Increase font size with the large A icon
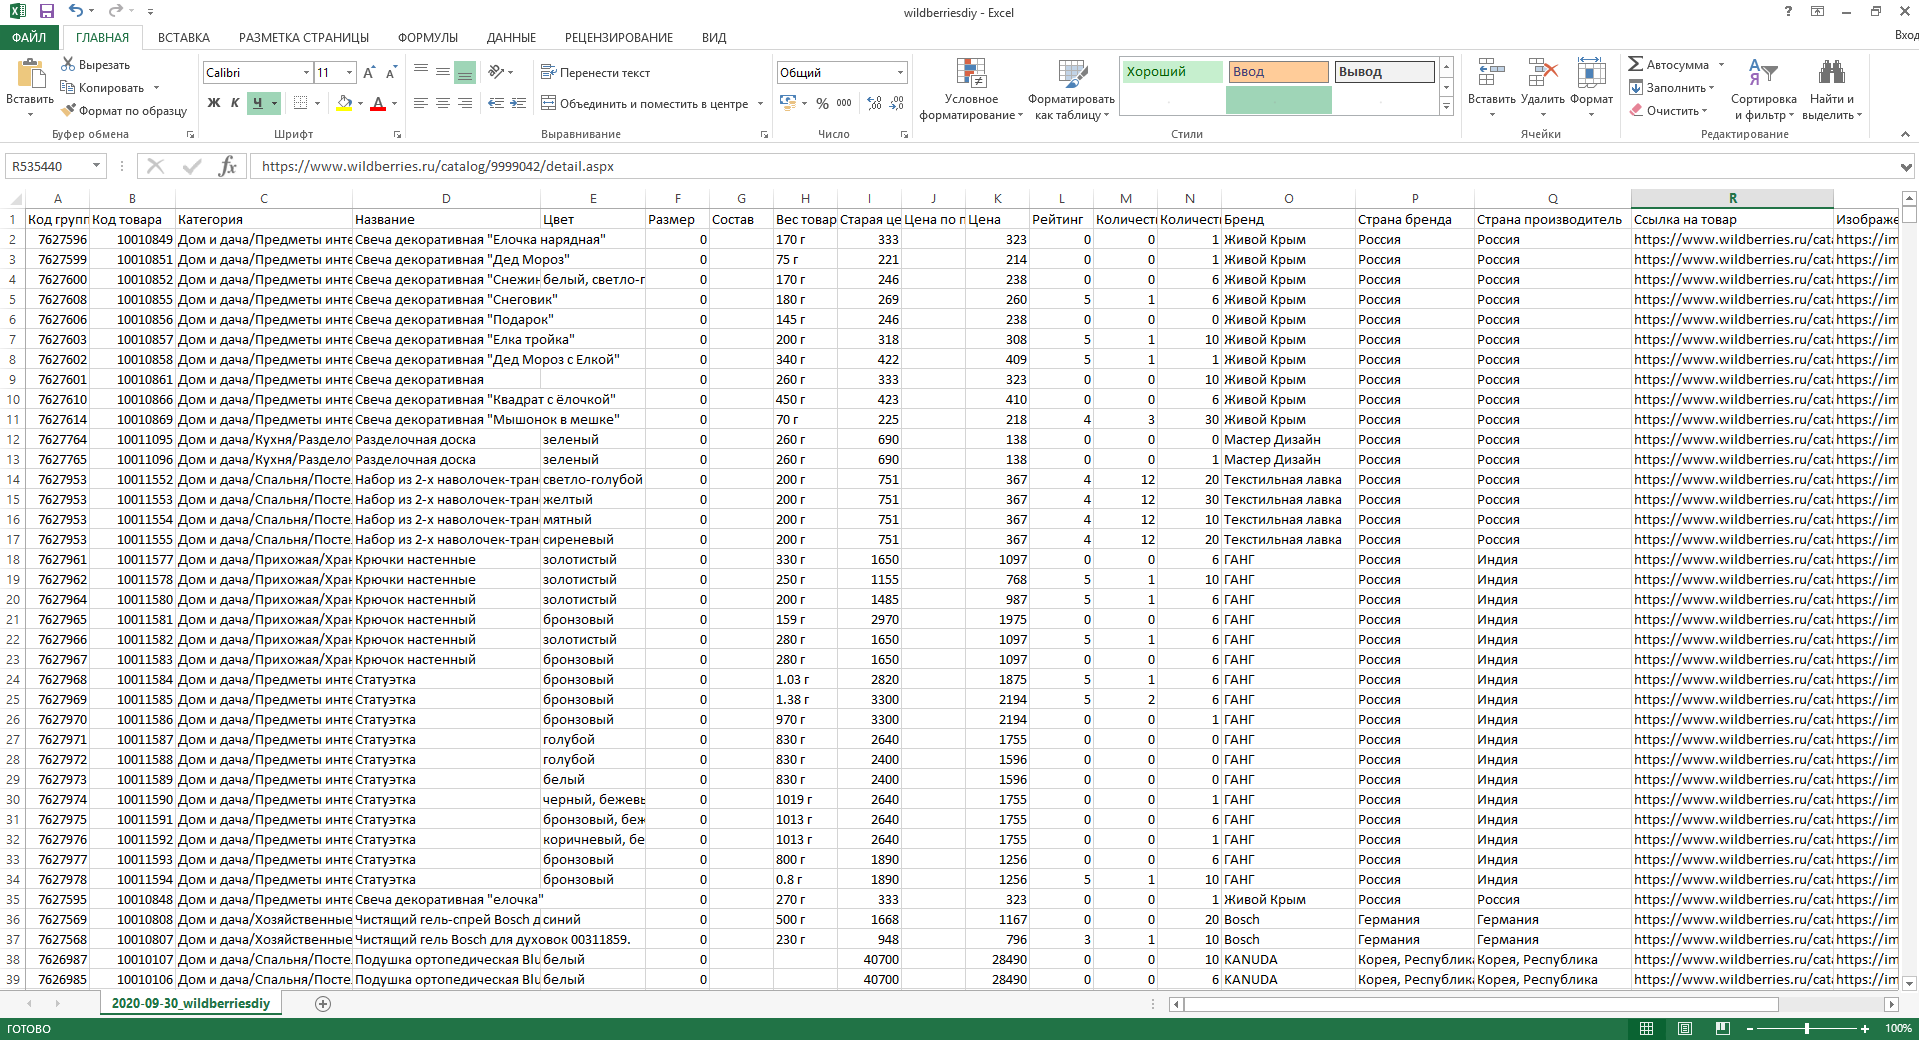 [369, 73]
